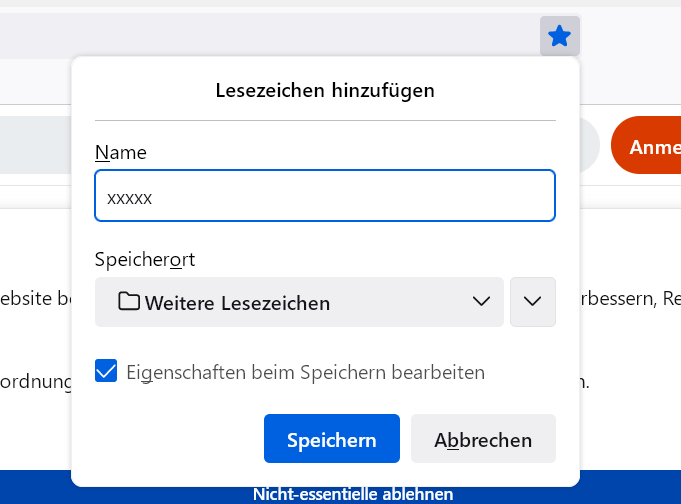Click the blue bookmark star icon
681x504 pixels.
click(560, 37)
